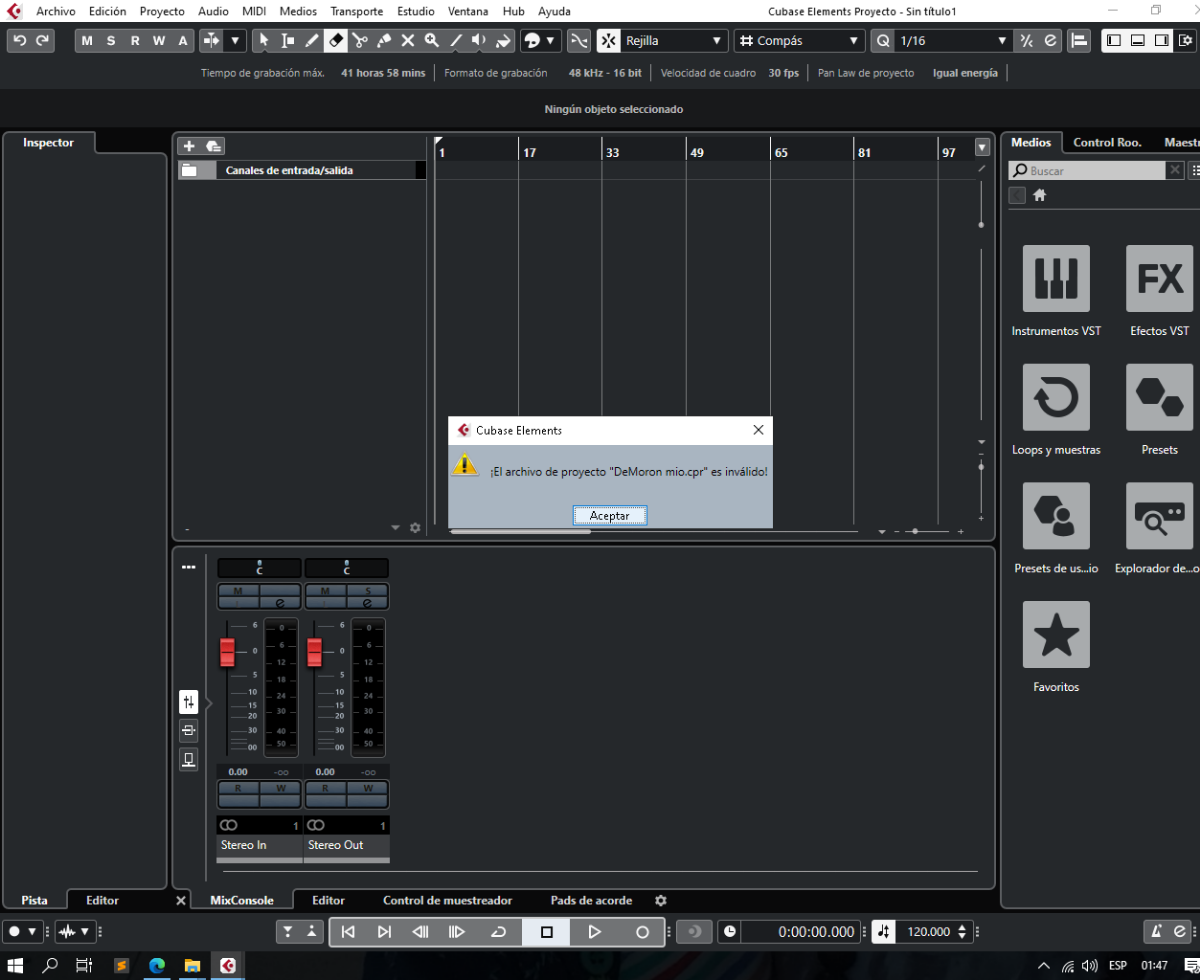Click the Stereo Out volume fader
Image resolution: width=1200 pixels, height=980 pixels.
[315, 652]
